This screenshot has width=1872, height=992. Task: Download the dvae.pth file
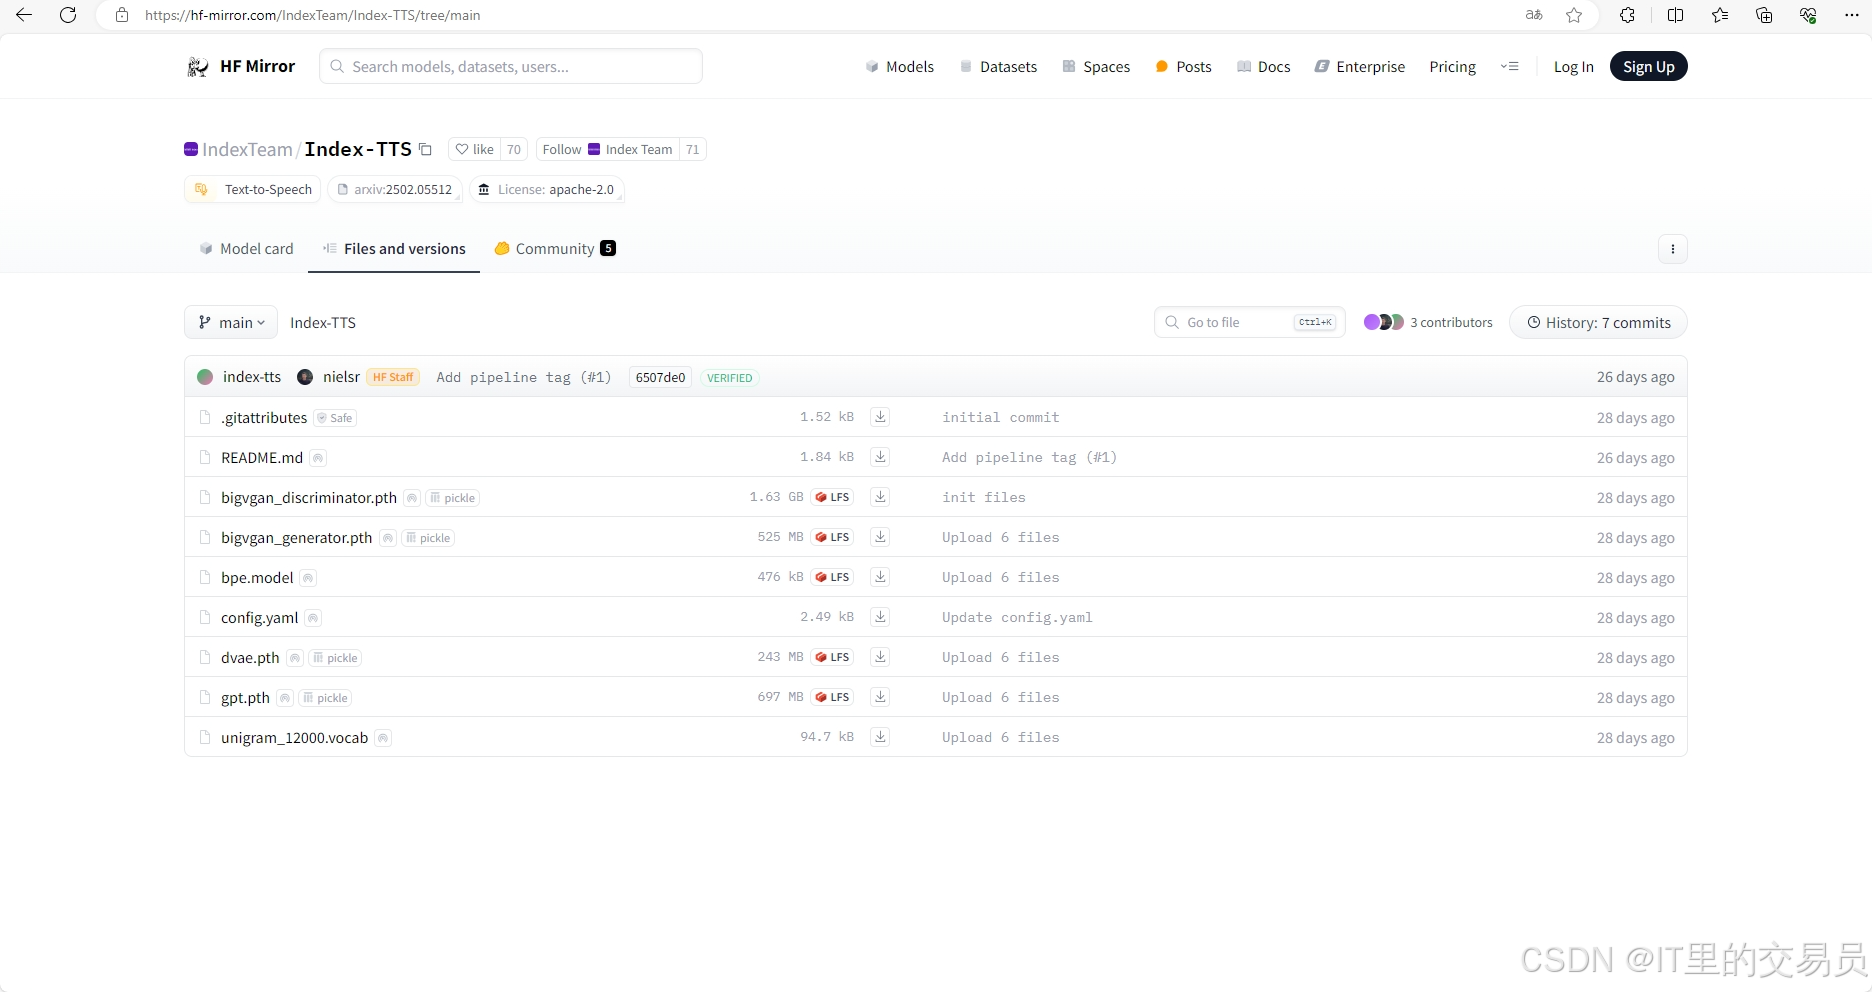point(880,657)
